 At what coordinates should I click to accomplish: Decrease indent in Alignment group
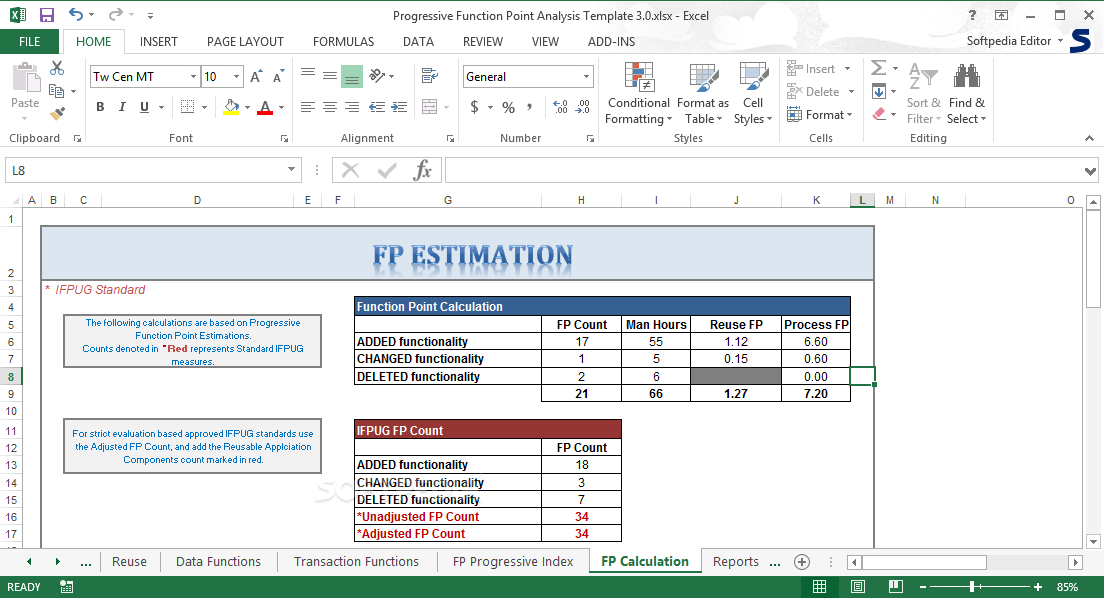coord(377,107)
